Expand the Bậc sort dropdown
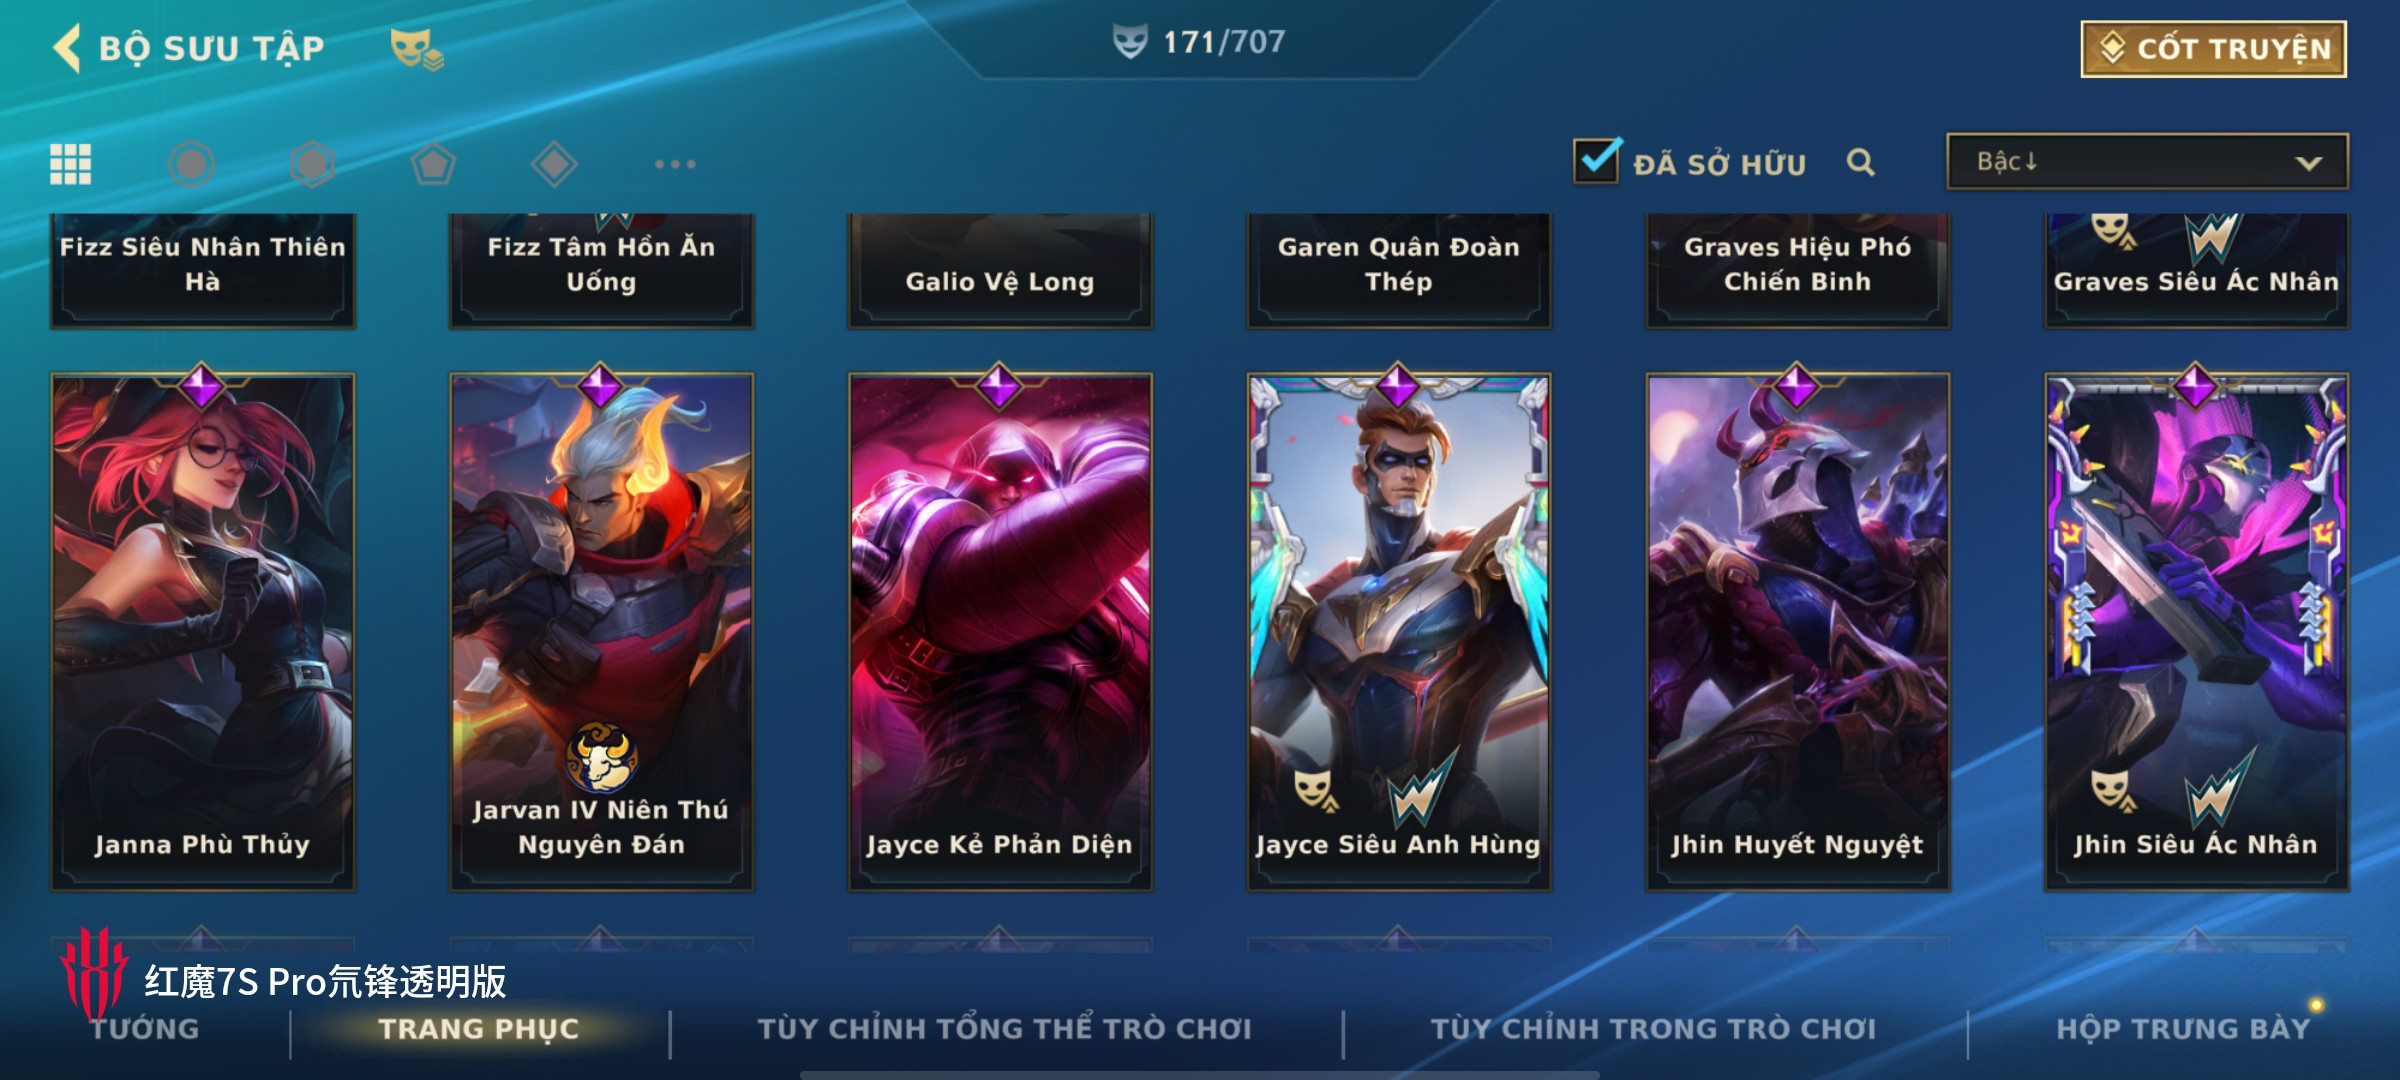 click(x=2147, y=161)
